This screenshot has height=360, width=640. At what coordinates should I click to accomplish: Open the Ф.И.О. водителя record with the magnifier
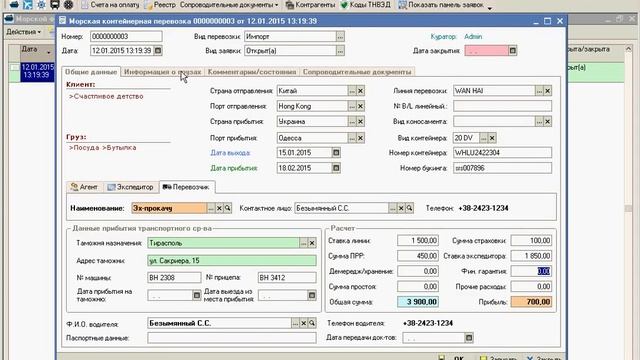pyautogui.click(x=312, y=323)
